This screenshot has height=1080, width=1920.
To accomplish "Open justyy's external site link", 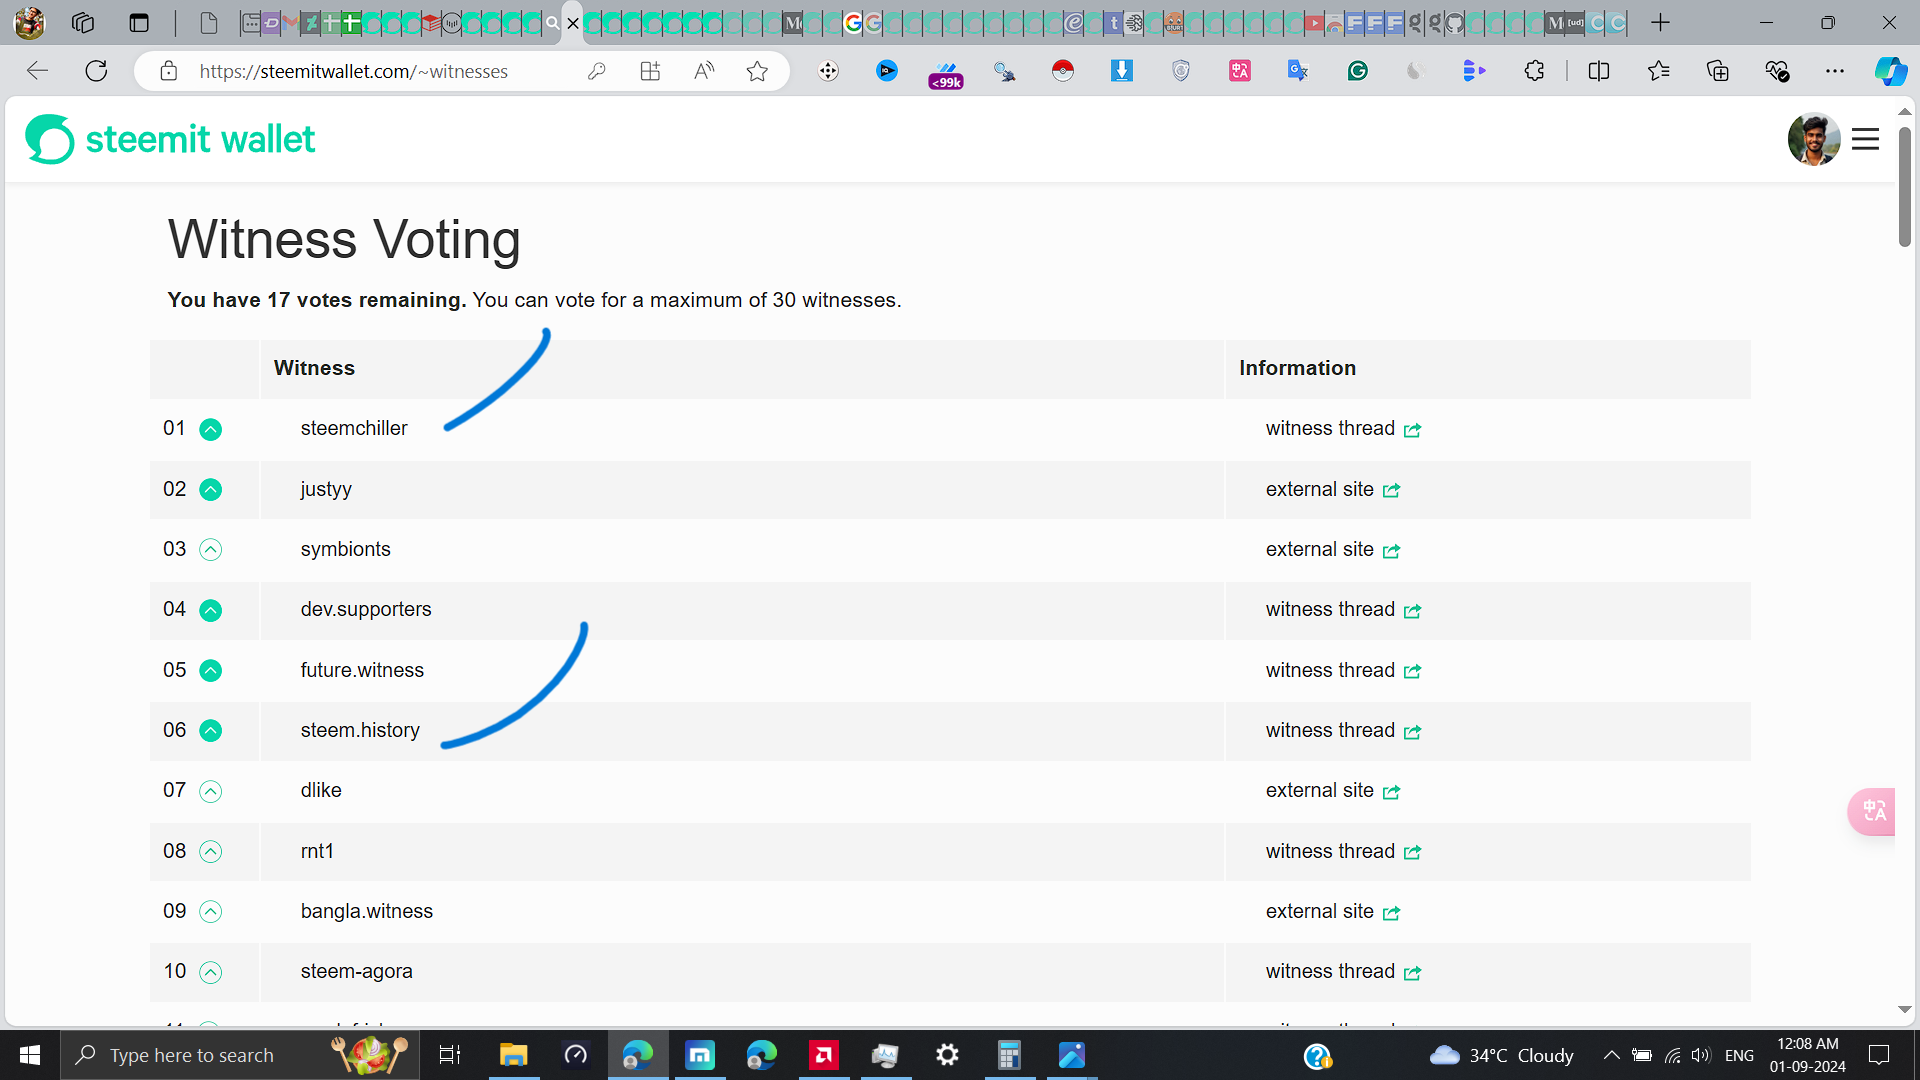I will 1332,490.
